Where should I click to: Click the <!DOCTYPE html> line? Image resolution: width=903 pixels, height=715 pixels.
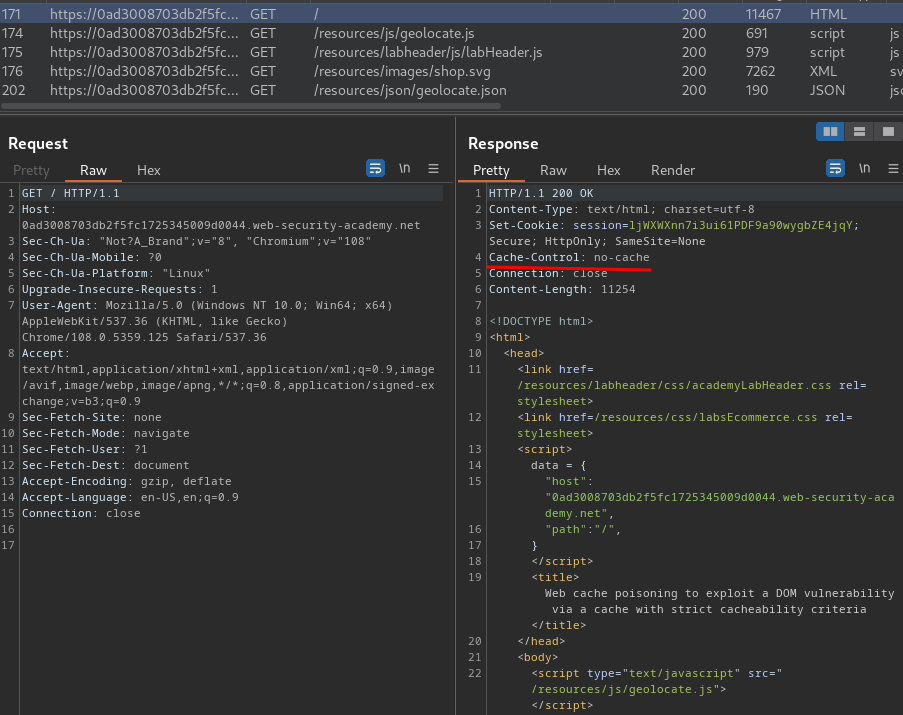(x=541, y=321)
